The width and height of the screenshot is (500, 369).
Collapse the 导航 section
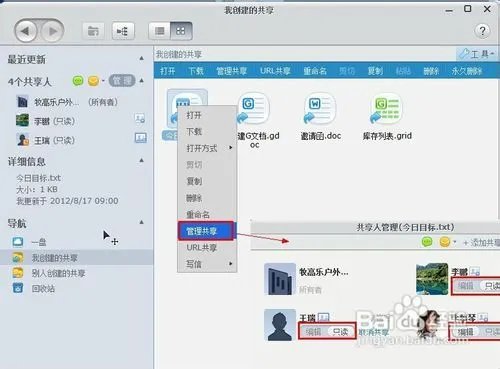[x=141, y=222]
